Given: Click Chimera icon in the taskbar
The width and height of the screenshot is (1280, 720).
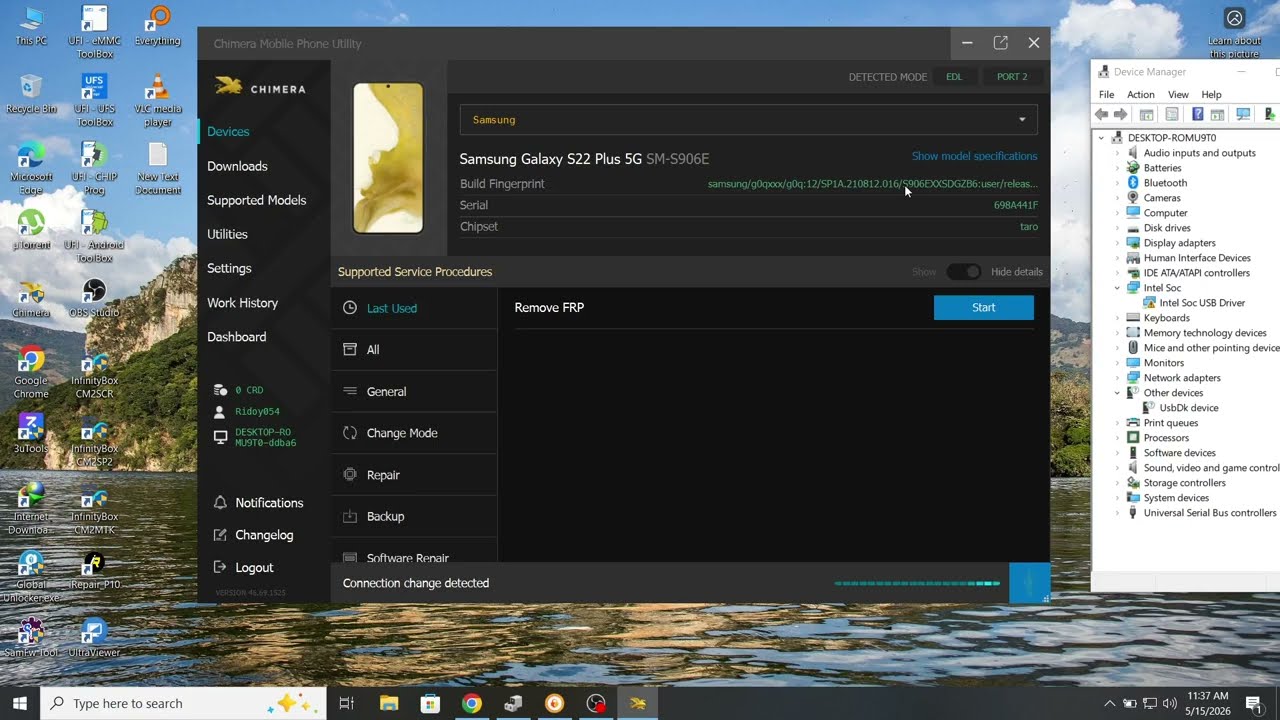Looking at the screenshot, I should tap(638, 703).
